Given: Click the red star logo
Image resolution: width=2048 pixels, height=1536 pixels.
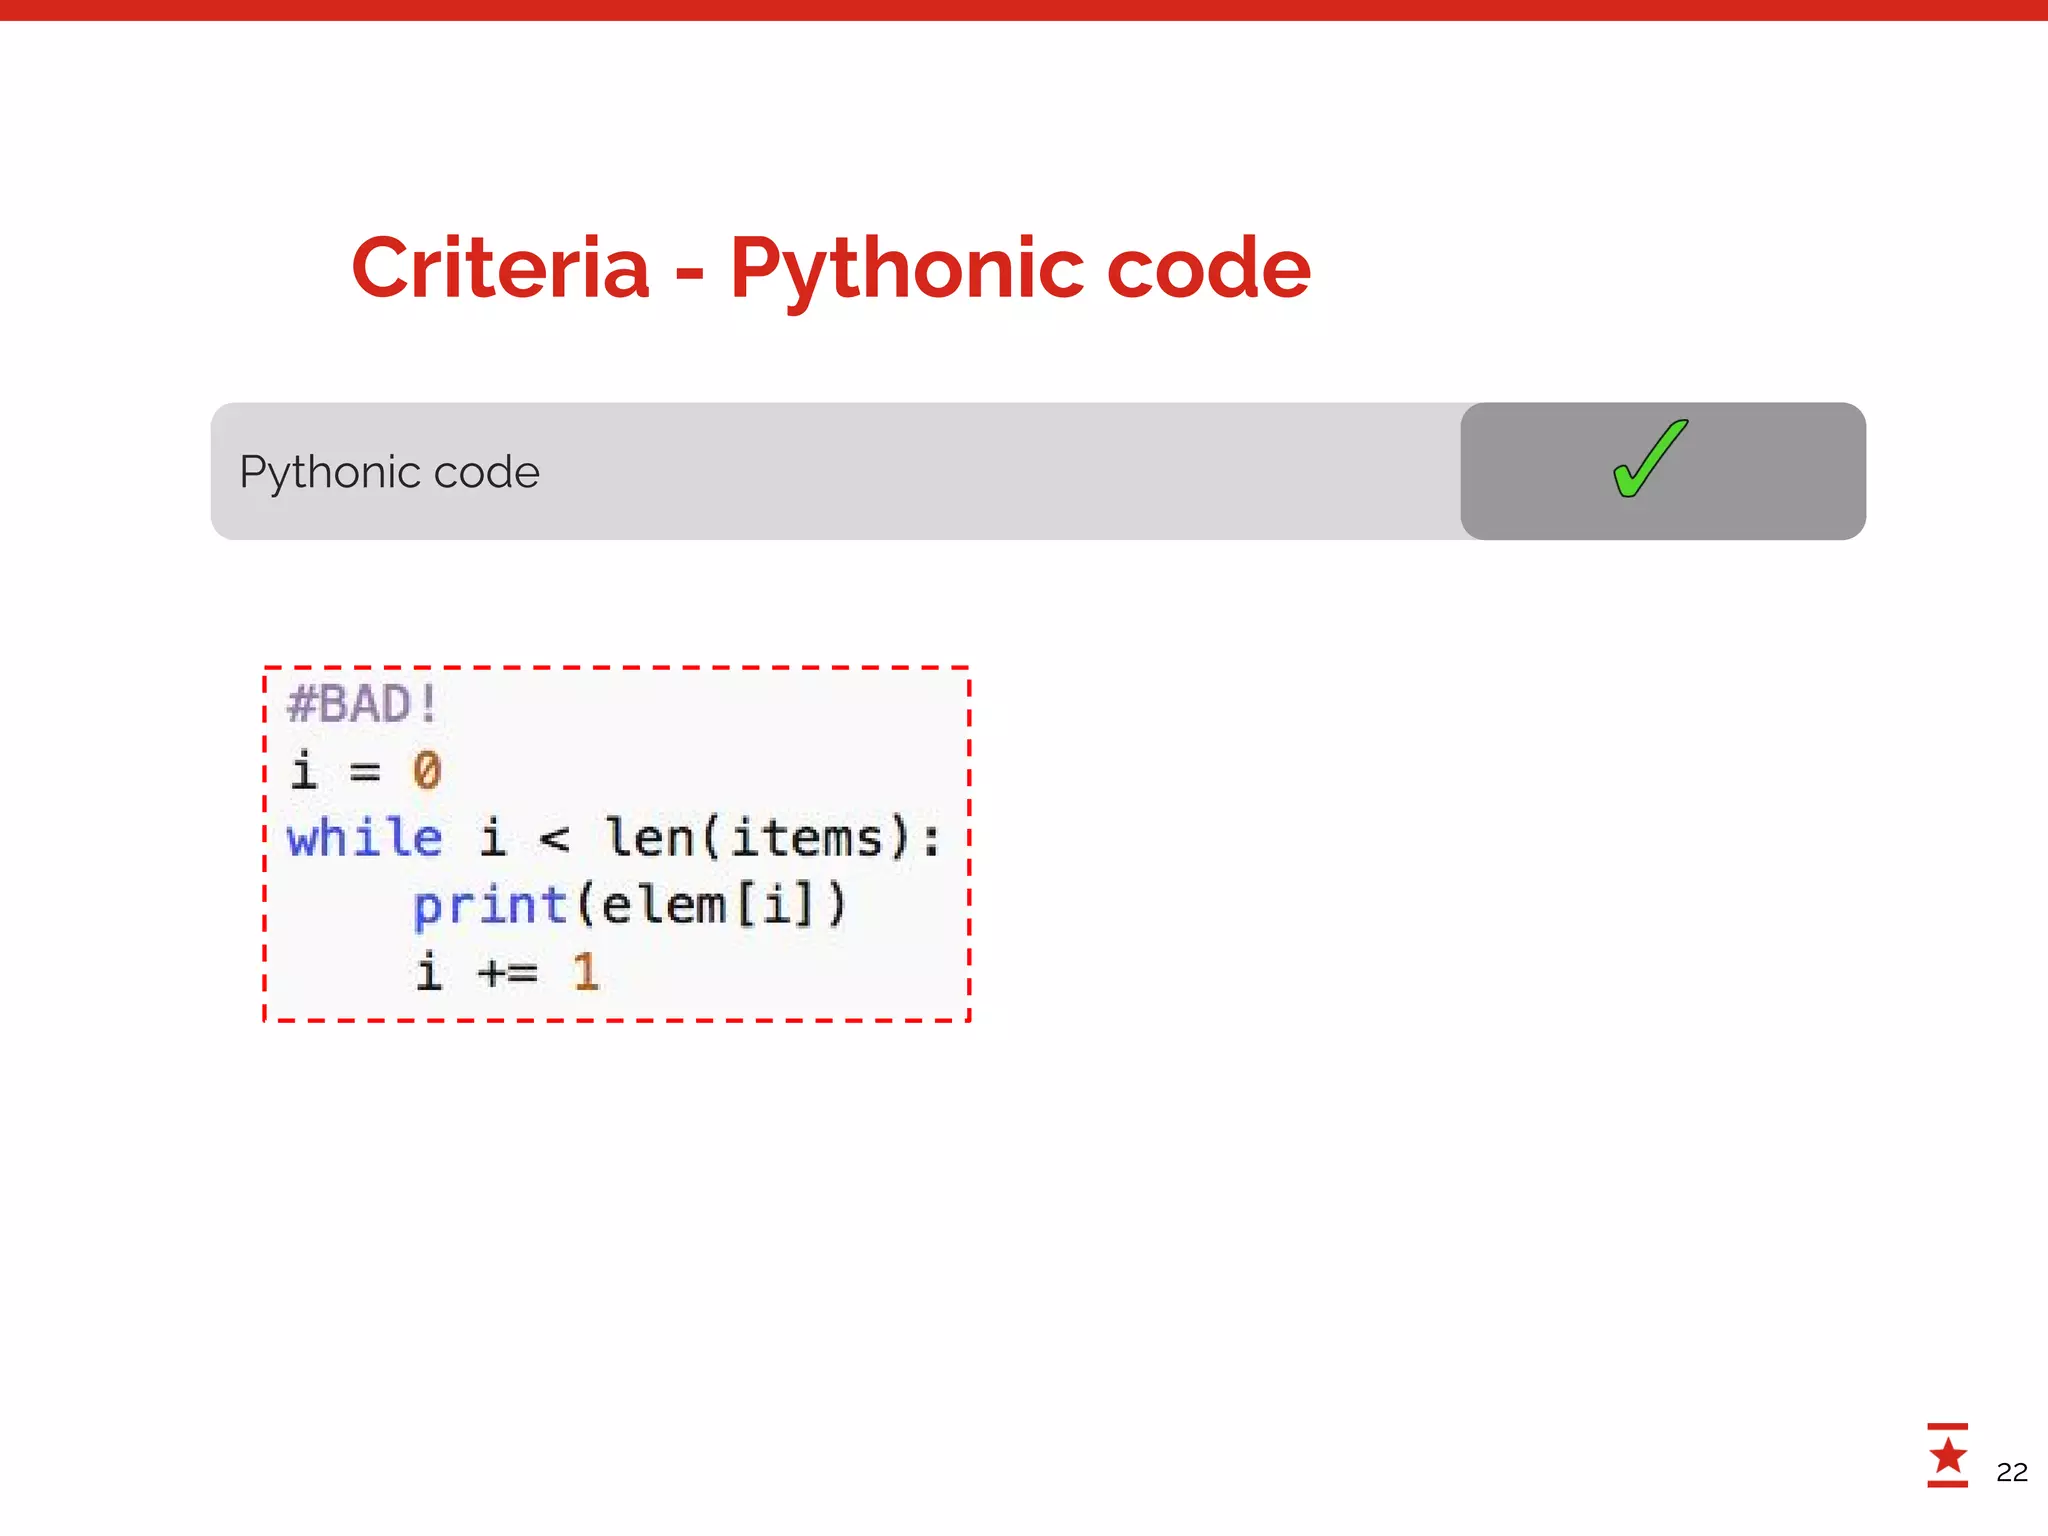Looking at the screenshot, I should [1947, 1455].
